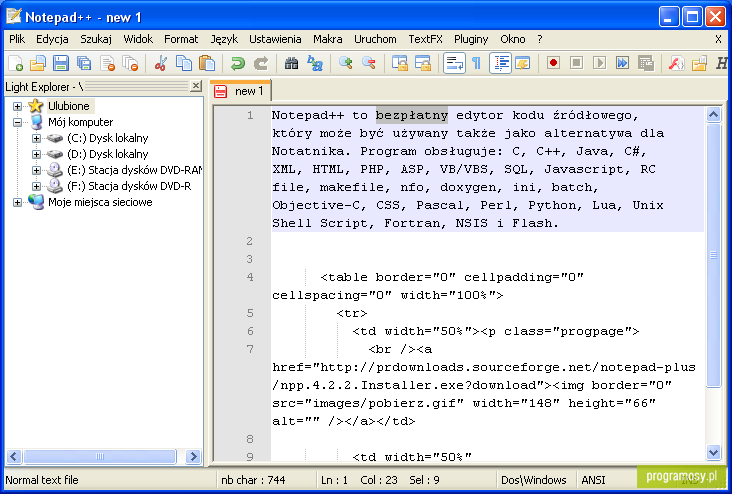Toggle the Hex editor H icon

tap(722, 63)
